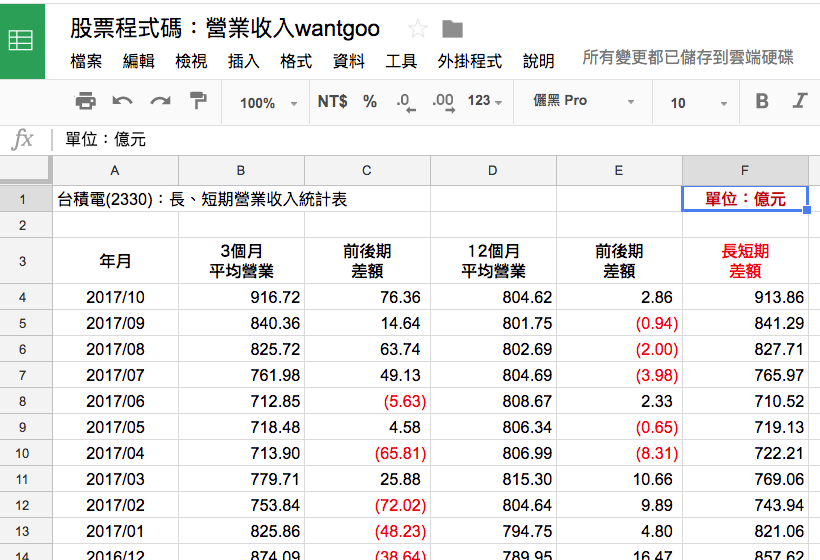Select cell with value 801.75
This screenshot has width=820, height=560.
tap(493, 324)
